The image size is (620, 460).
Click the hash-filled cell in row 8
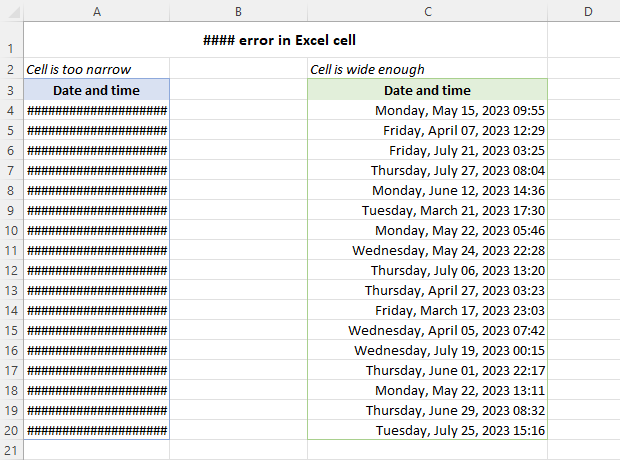click(x=96, y=190)
